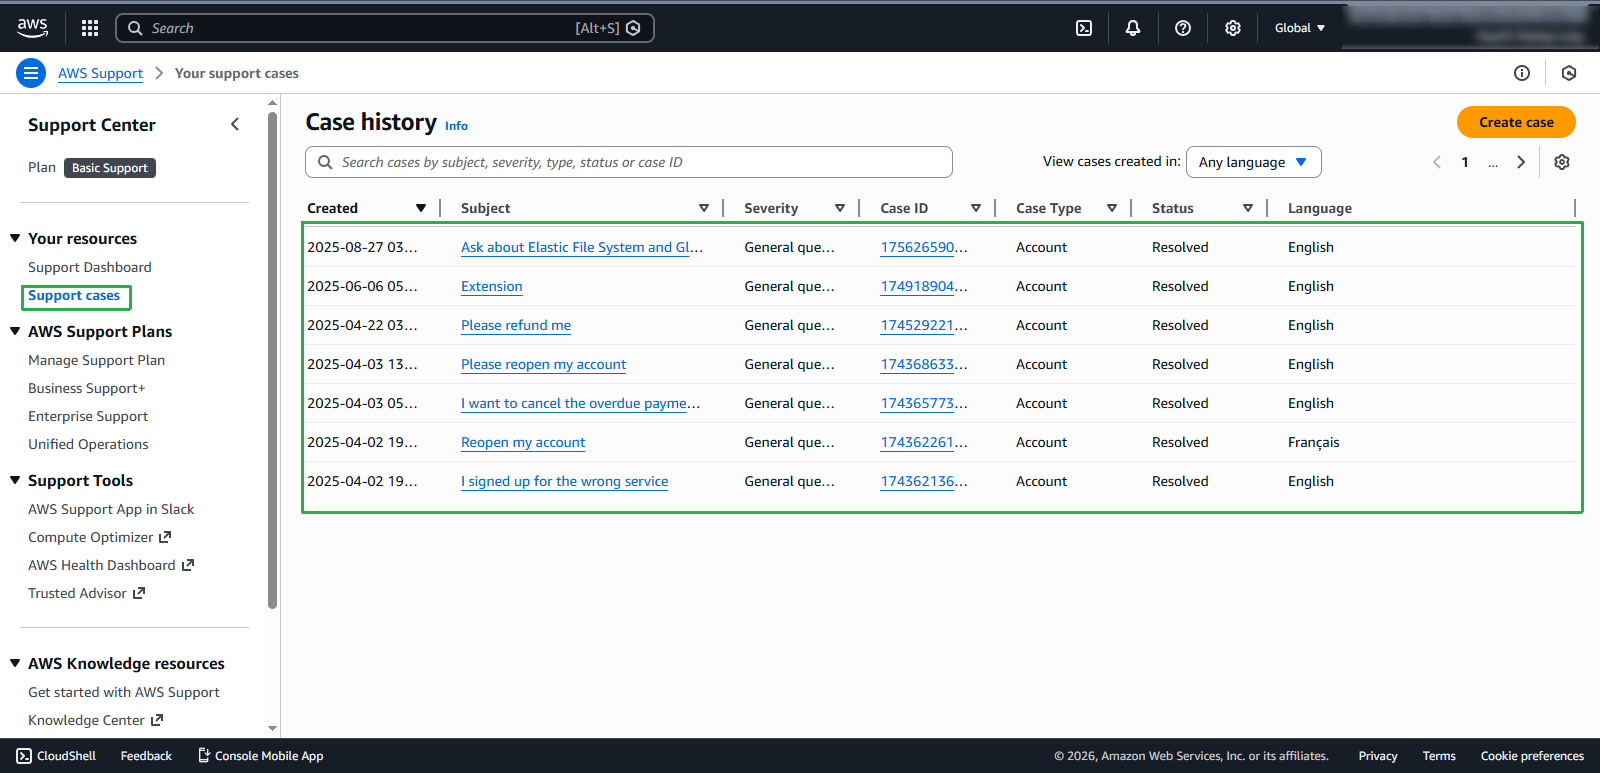Collapse the Support Tools section
The image size is (1600, 773).
point(15,480)
